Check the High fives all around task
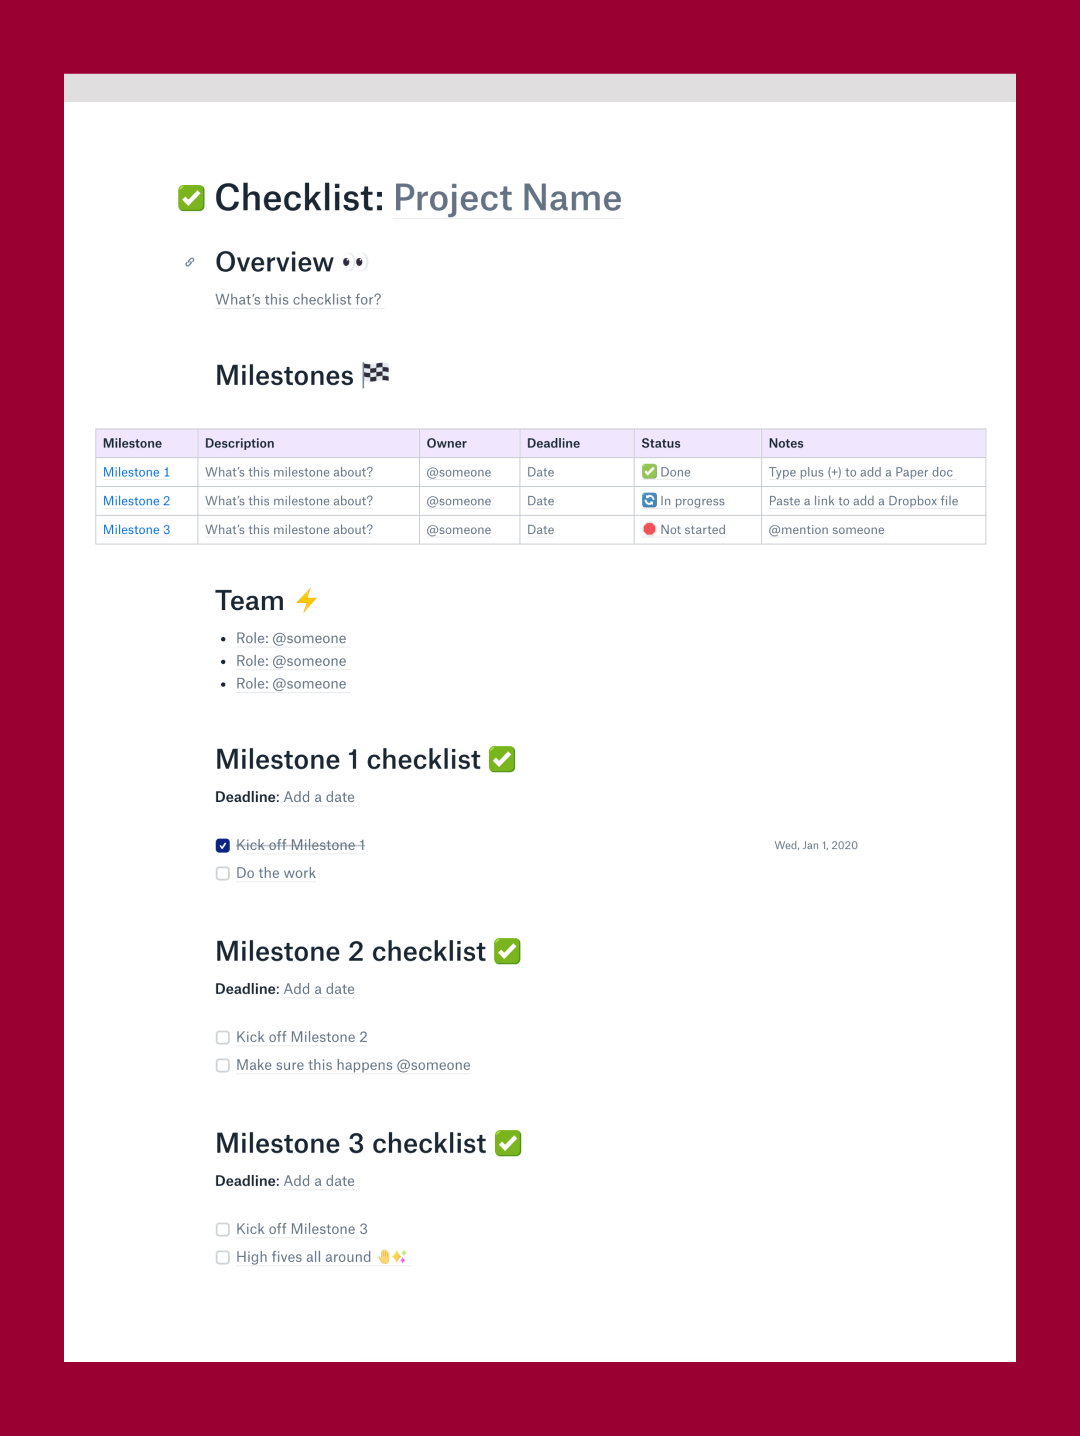Screen dimensions: 1080x1436 click(223, 1257)
